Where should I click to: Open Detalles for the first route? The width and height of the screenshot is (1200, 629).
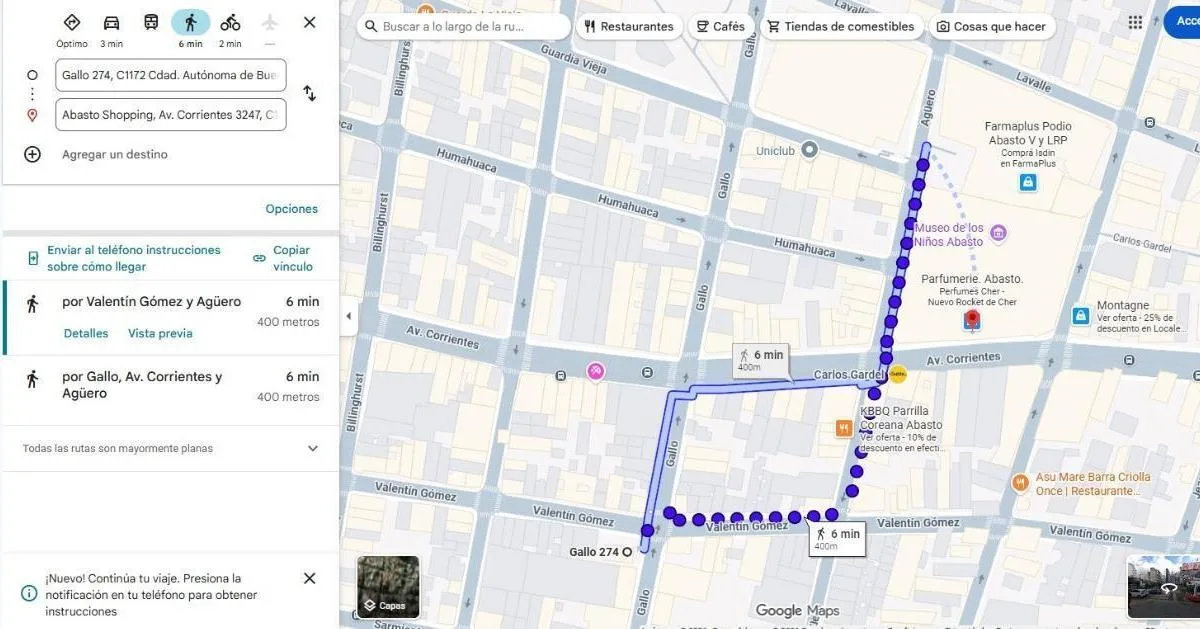coord(86,333)
